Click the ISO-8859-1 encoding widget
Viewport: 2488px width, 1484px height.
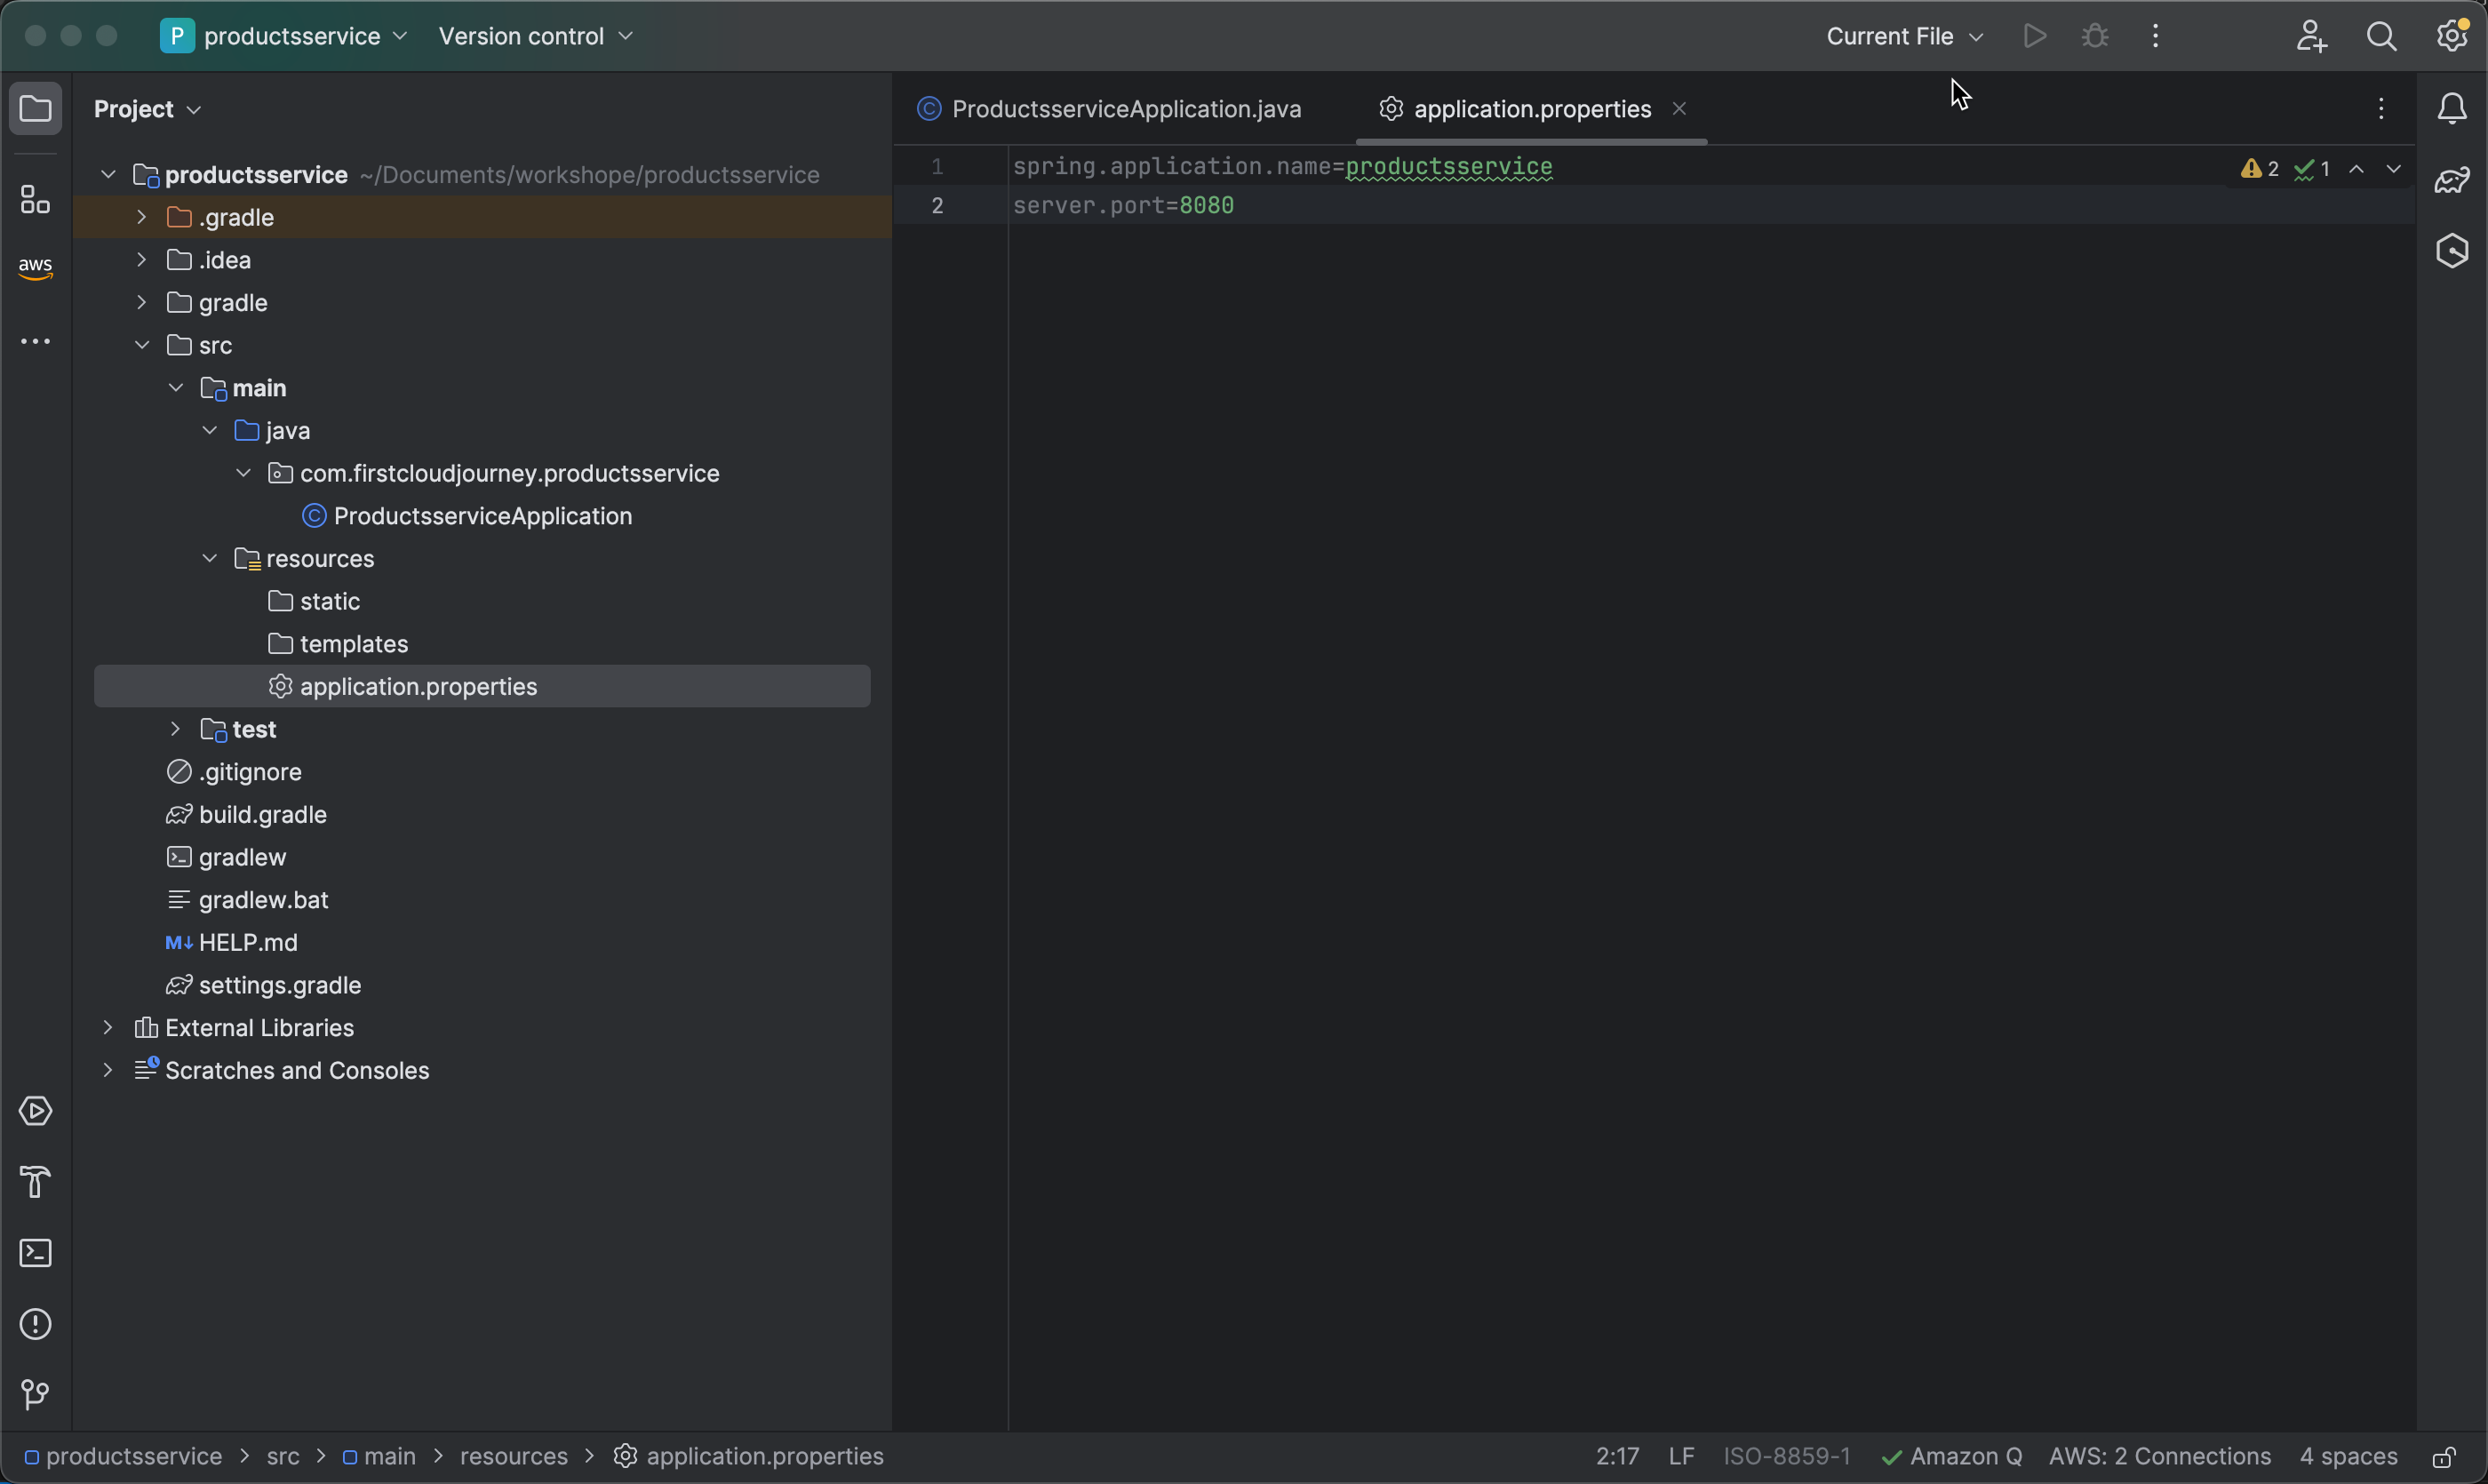click(1787, 1457)
